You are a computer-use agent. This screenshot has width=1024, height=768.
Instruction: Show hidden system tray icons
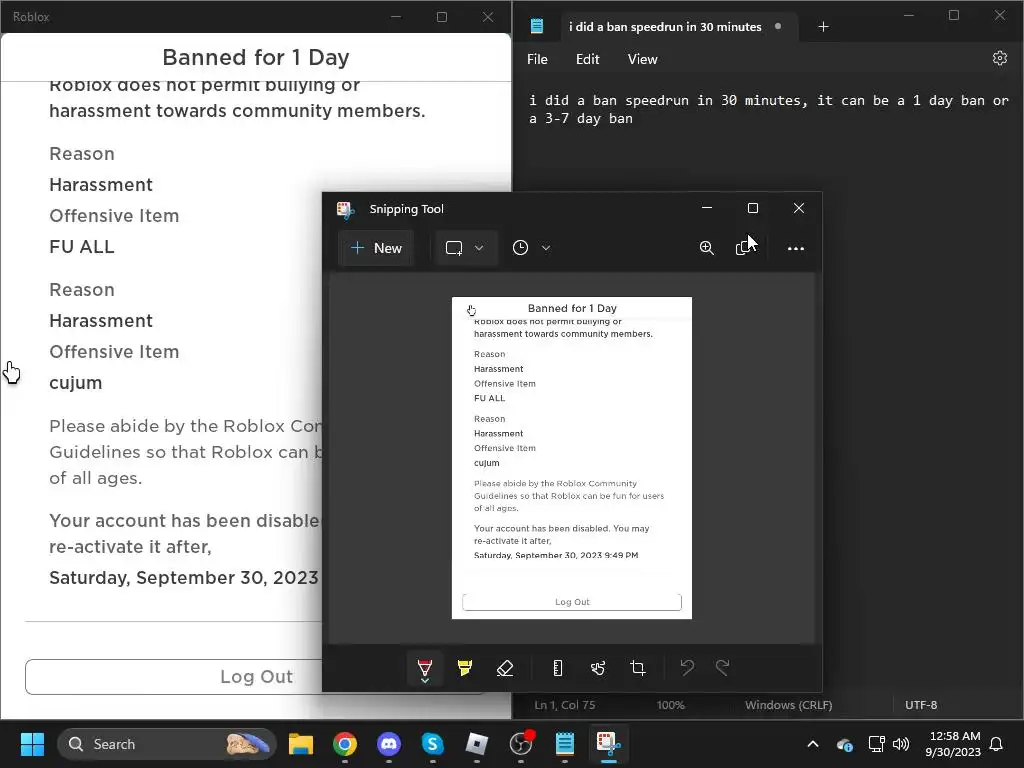(x=813, y=744)
